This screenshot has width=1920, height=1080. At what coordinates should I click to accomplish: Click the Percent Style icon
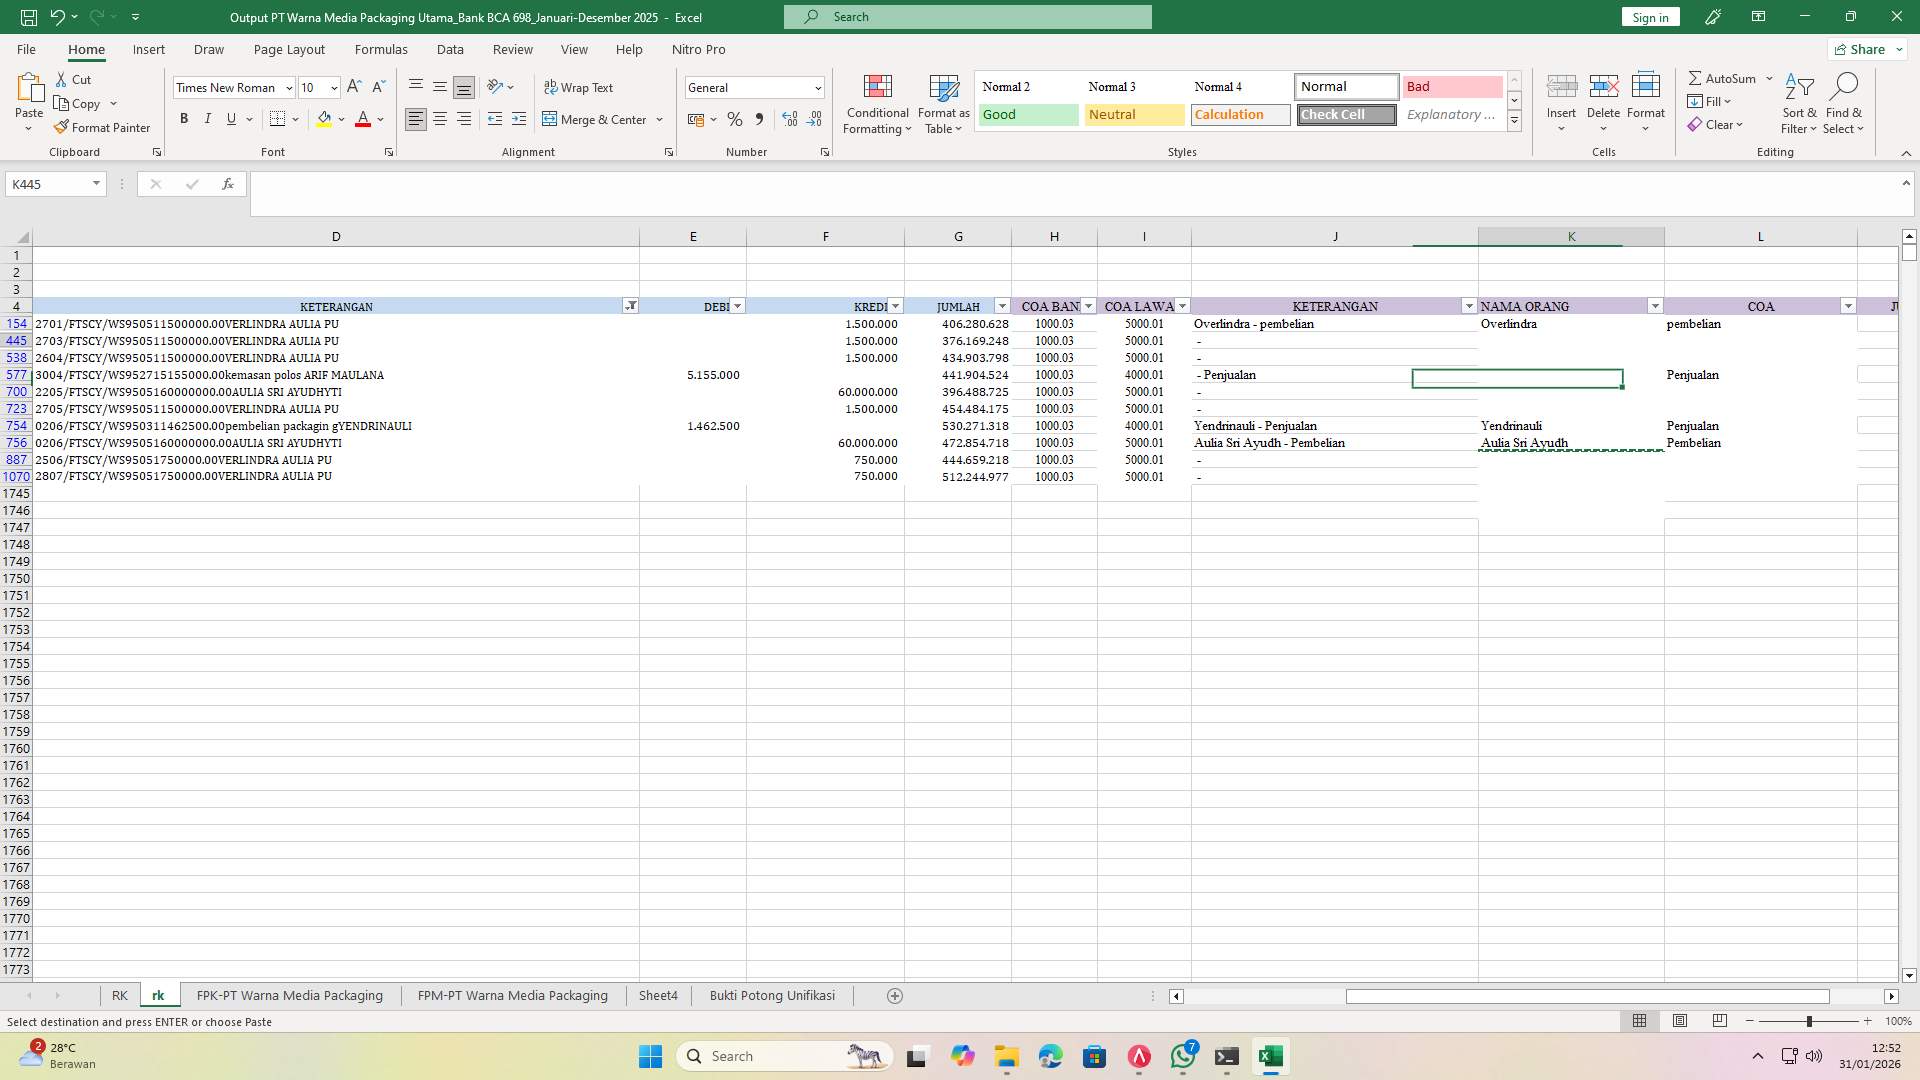click(x=735, y=119)
